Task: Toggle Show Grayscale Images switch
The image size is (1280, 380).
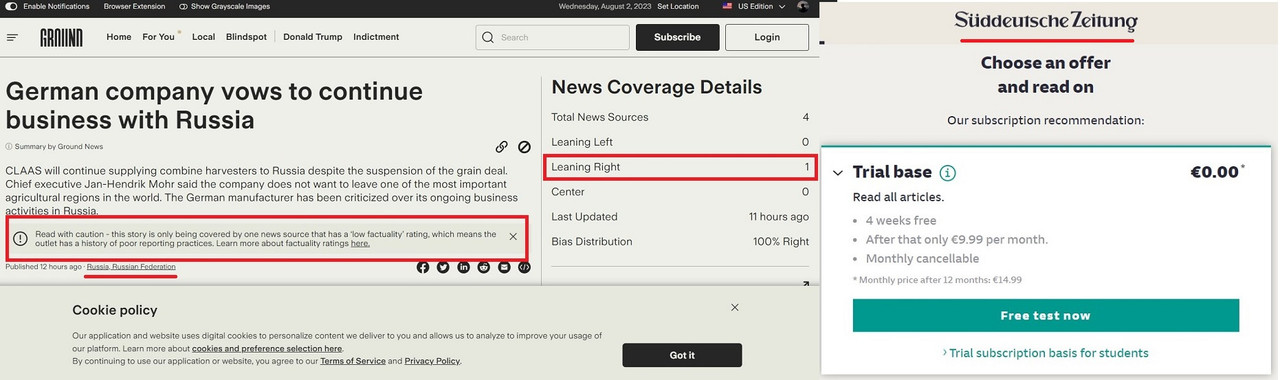Action: pyautogui.click(x=184, y=6)
